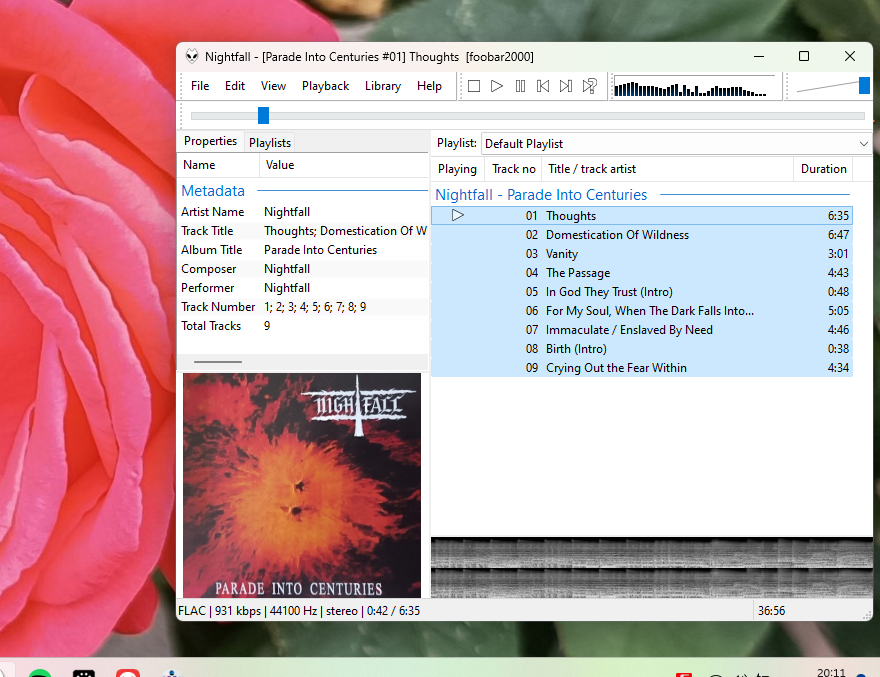Expand the Playlist selector dropdown
This screenshot has width=880, height=677.
pos(864,144)
